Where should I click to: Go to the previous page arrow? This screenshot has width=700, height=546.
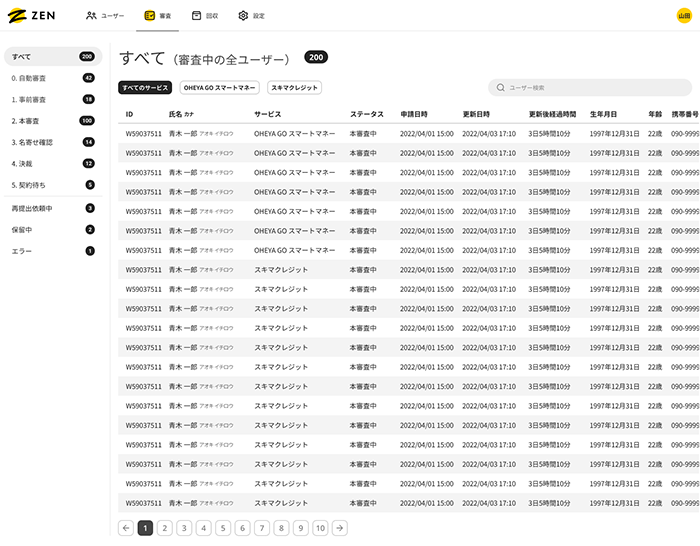126,528
